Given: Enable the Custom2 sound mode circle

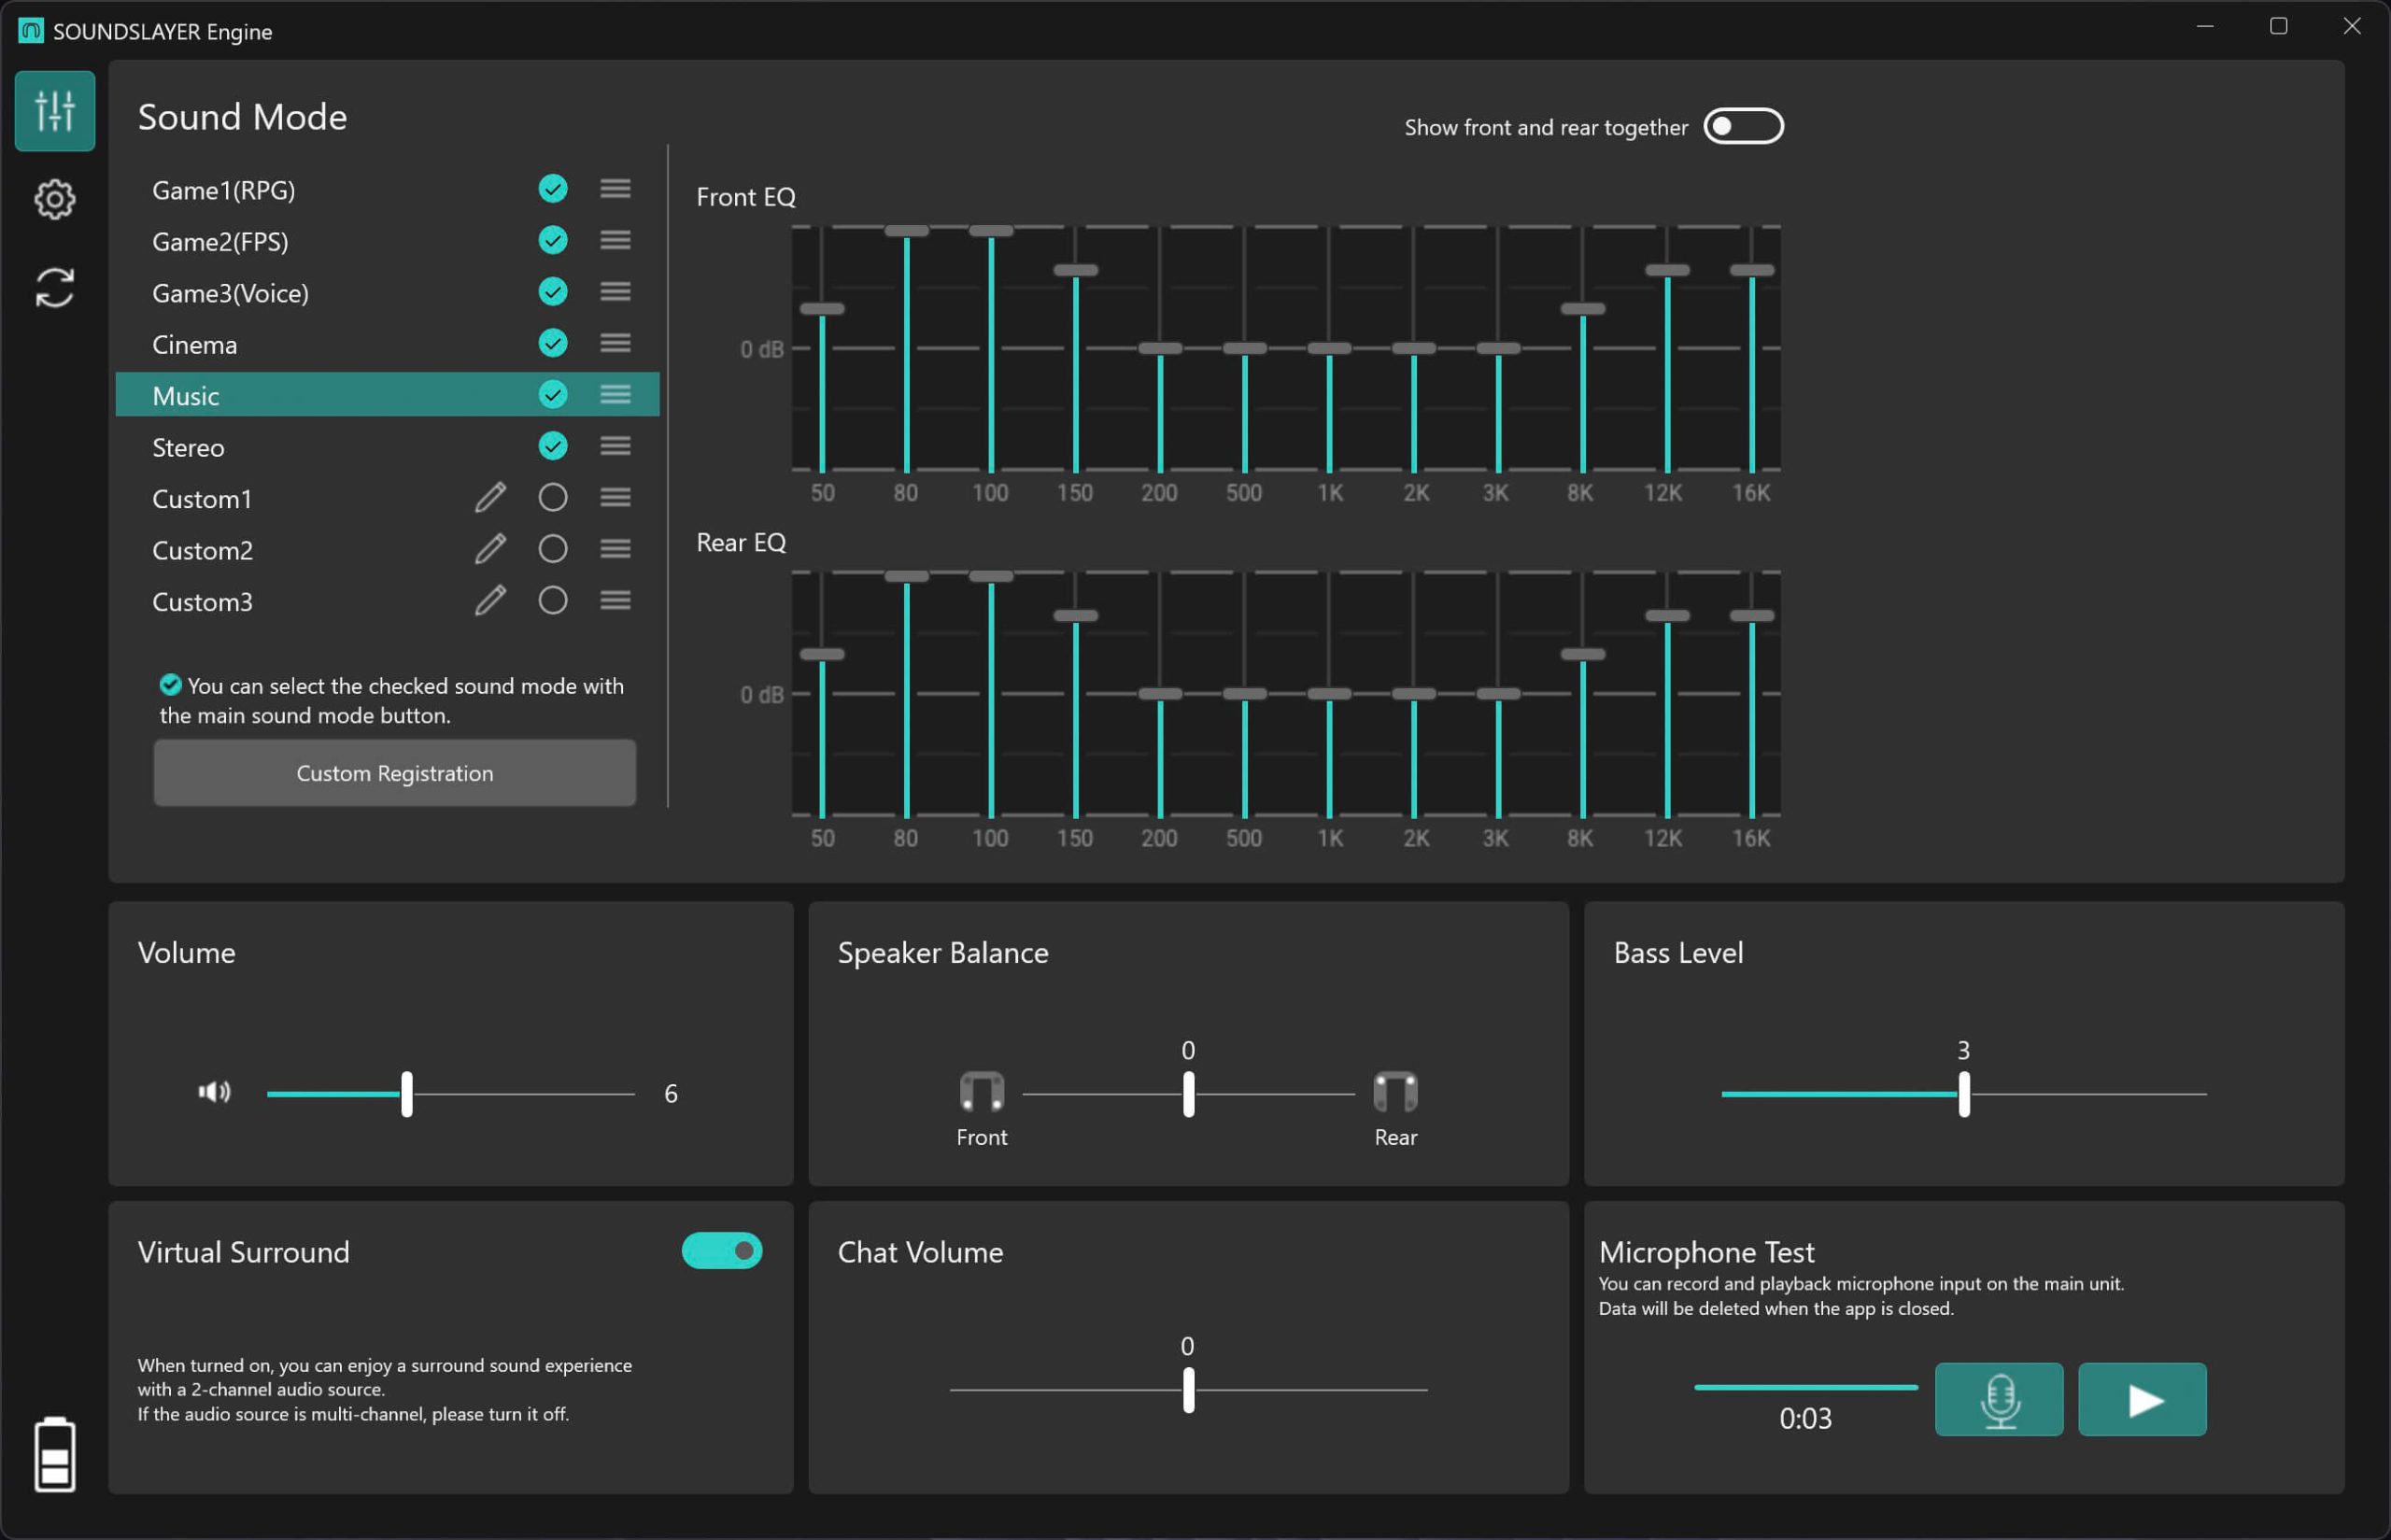Looking at the screenshot, I should [553, 549].
